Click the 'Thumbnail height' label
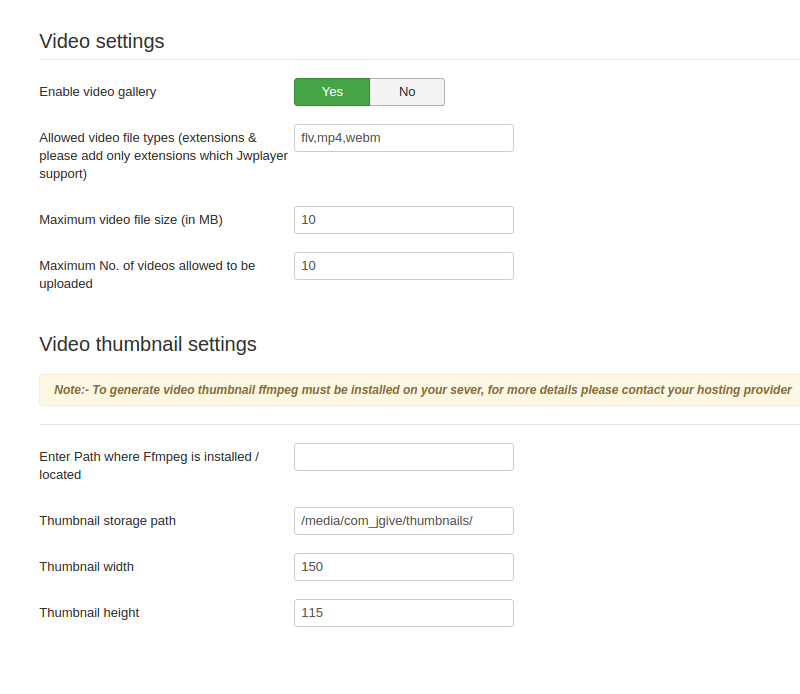Viewport: 800px width, 694px height. 89,613
